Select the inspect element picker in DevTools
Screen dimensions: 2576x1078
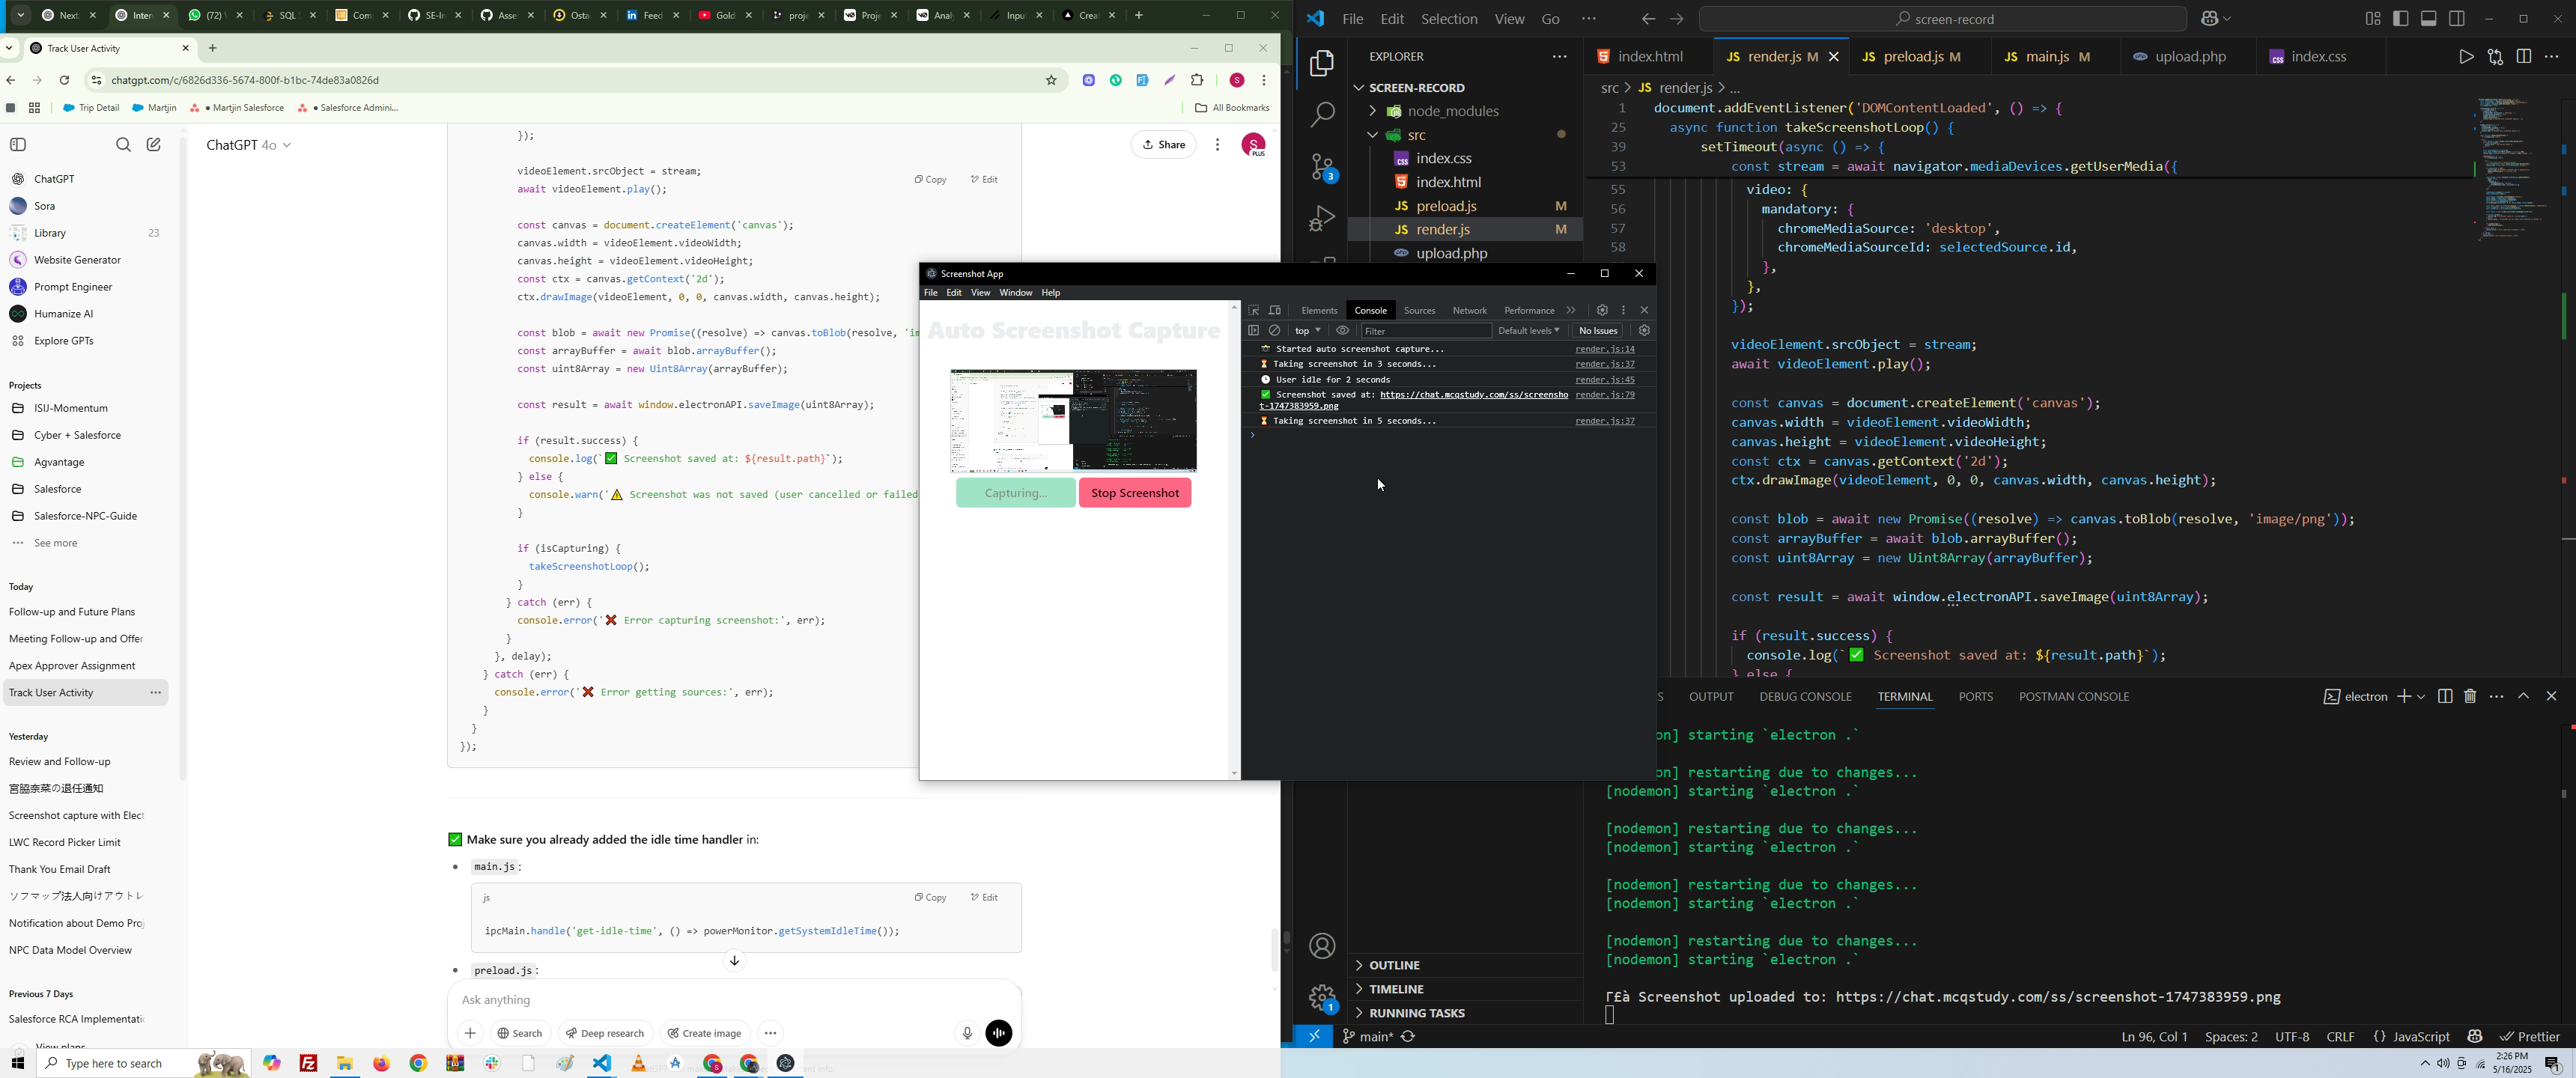click(1253, 311)
